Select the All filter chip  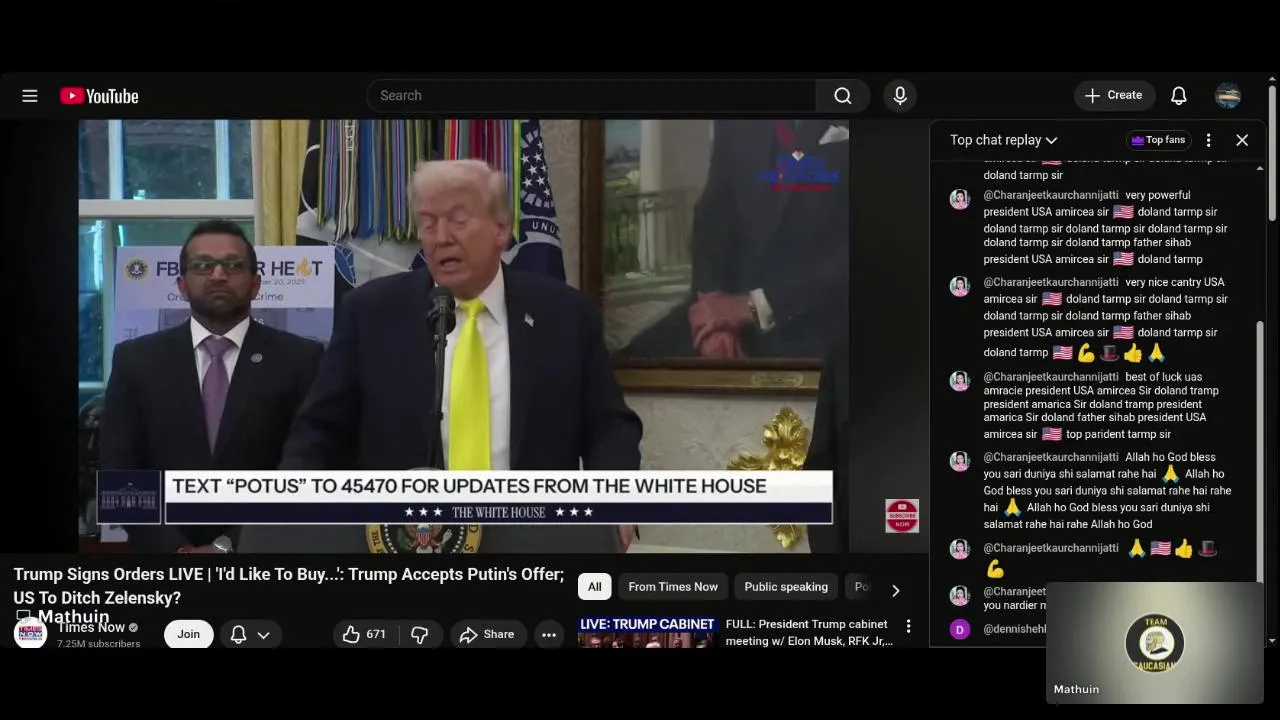[x=595, y=587]
